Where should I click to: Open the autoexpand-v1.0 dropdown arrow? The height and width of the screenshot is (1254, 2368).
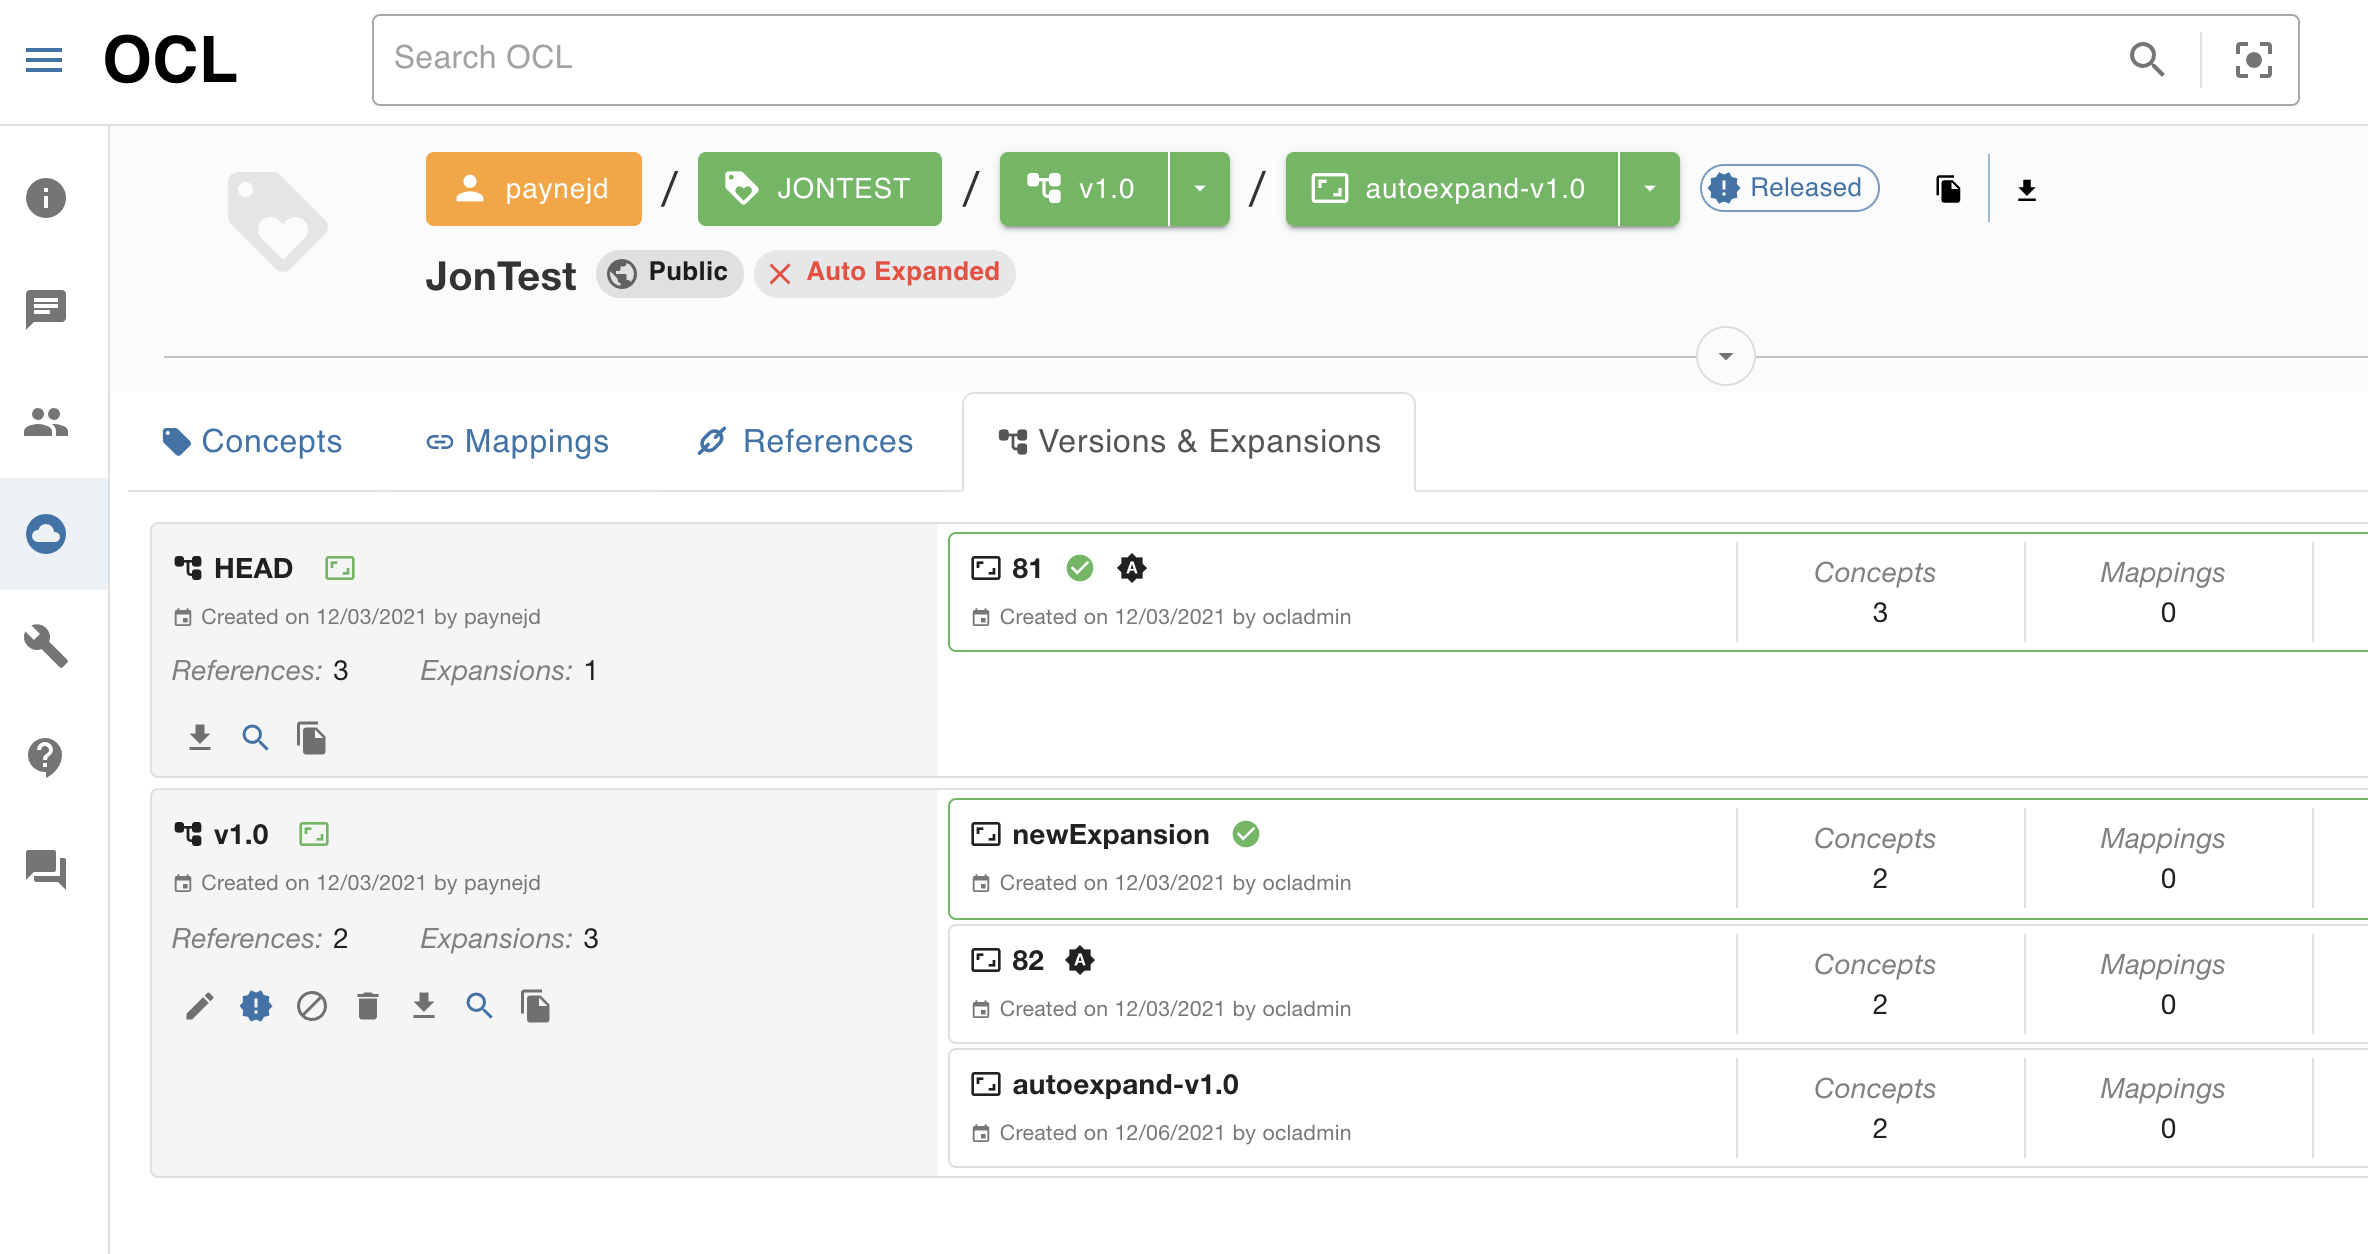click(1649, 188)
